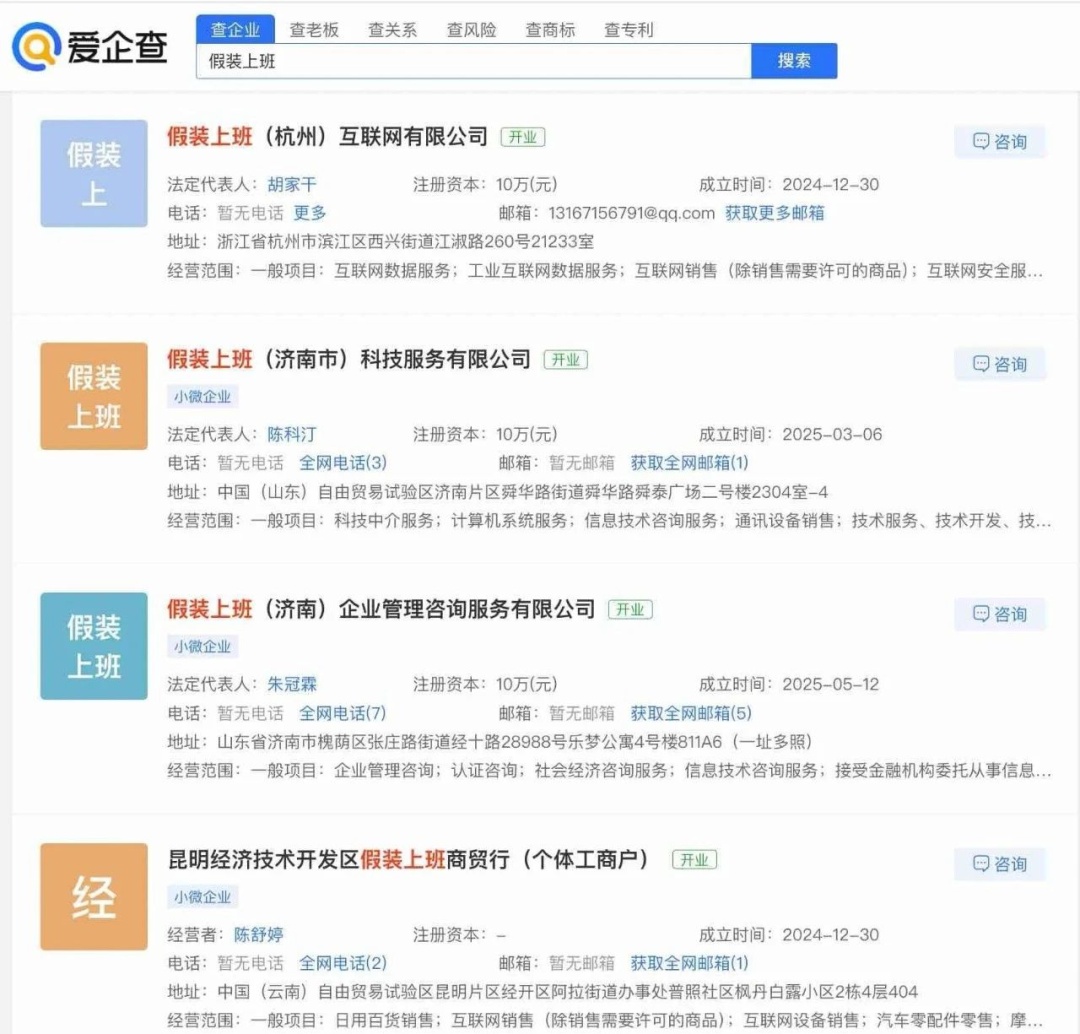
Task: Click the search field containing 假装上班
Action: click(474, 61)
